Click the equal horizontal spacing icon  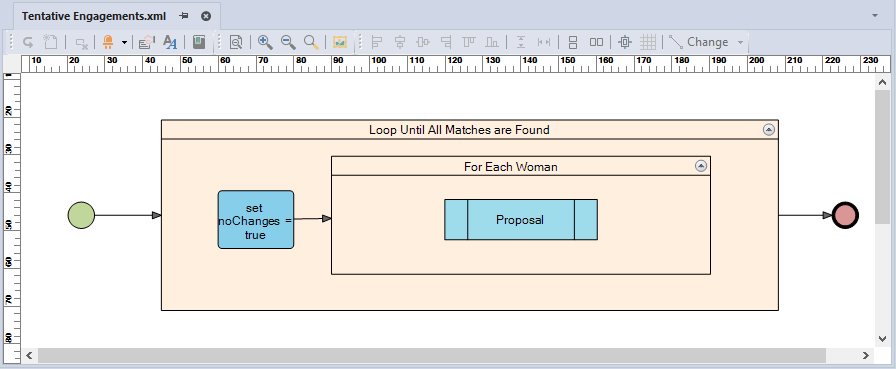coord(544,42)
